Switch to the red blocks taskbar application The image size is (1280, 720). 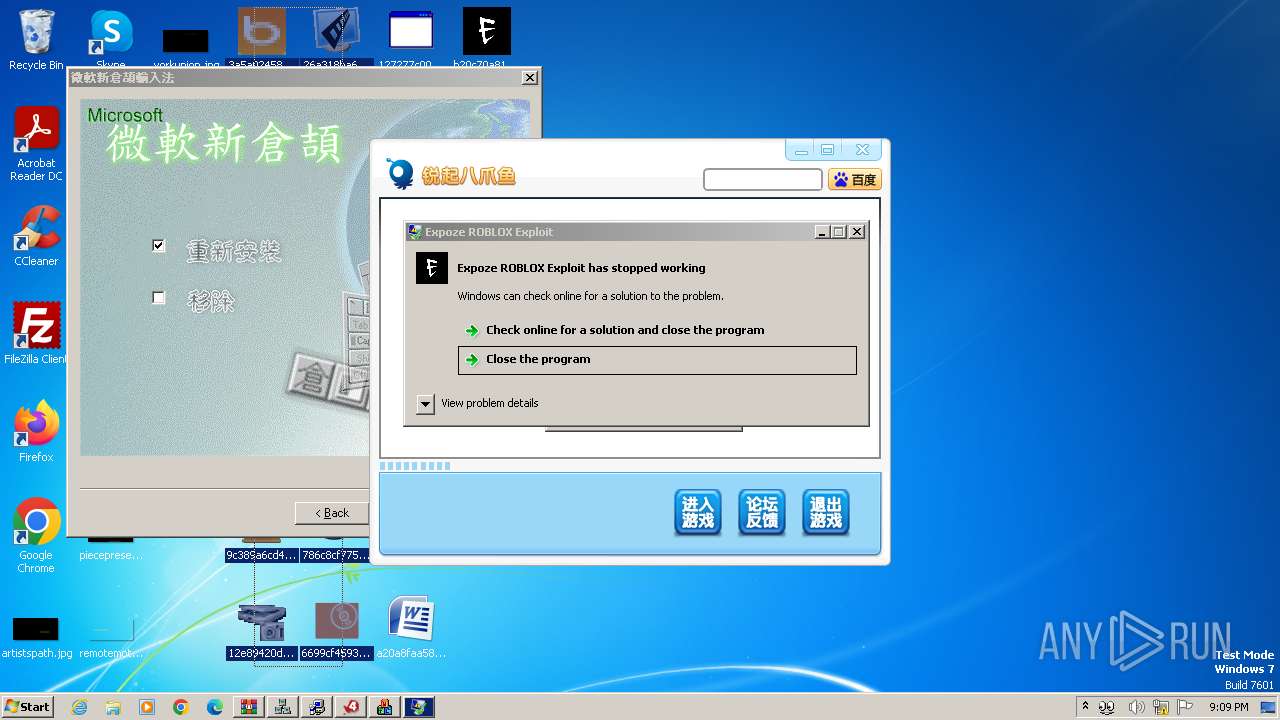point(249,707)
